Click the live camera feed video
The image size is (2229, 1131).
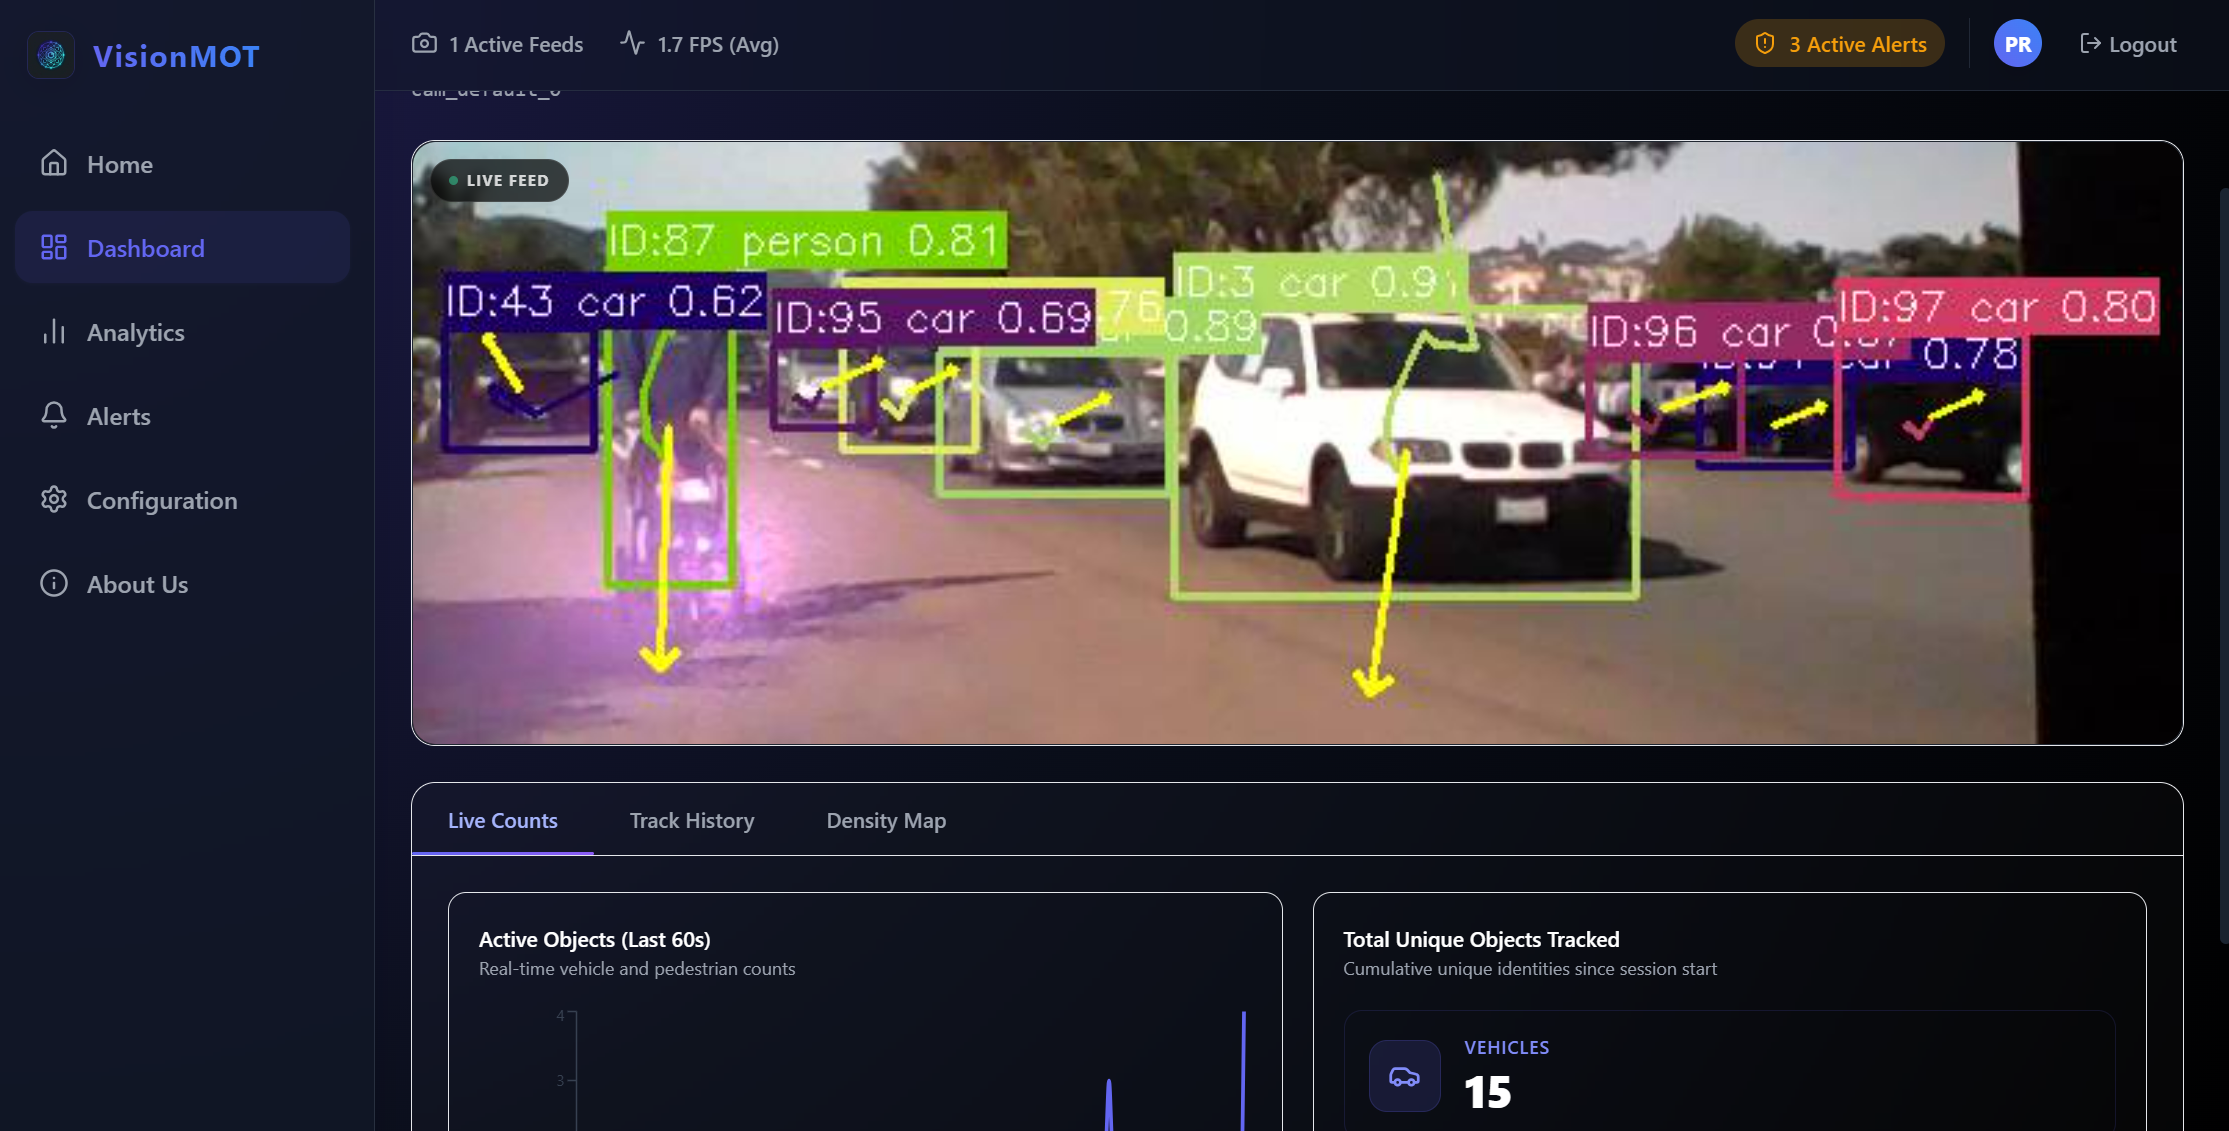pyautogui.click(x=1297, y=443)
